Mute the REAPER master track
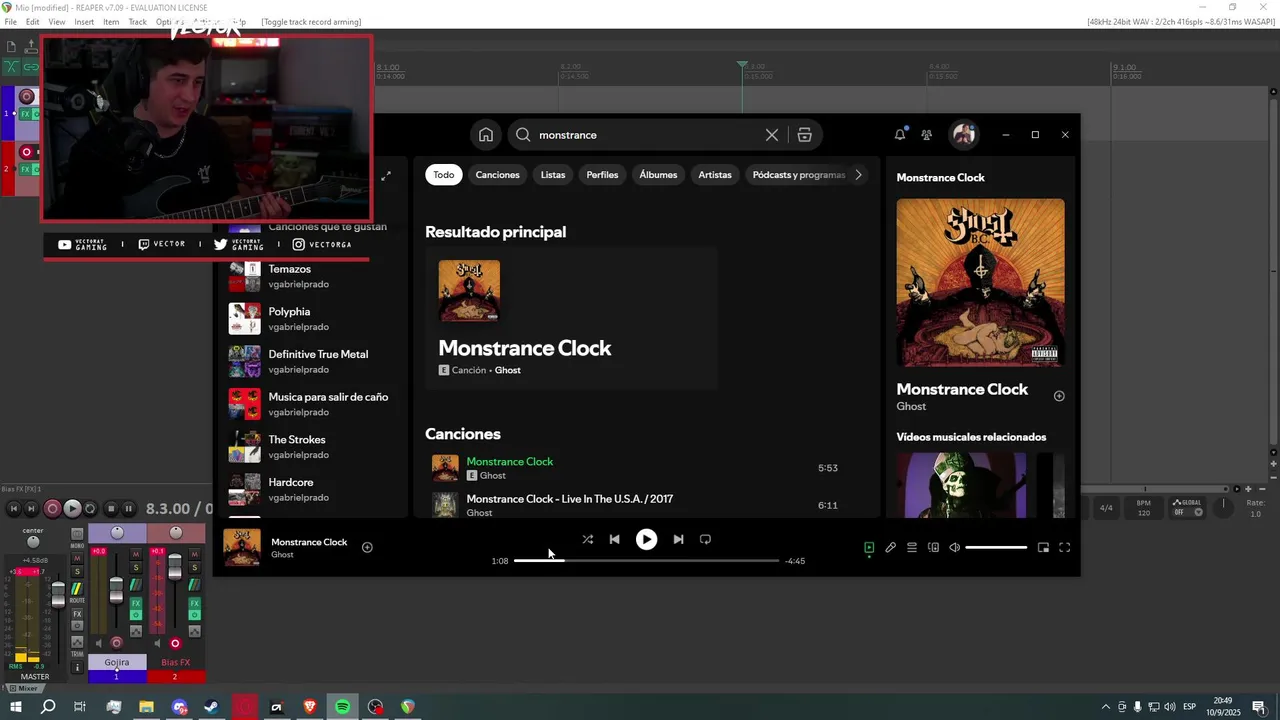The image size is (1280, 720). tap(77, 558)
